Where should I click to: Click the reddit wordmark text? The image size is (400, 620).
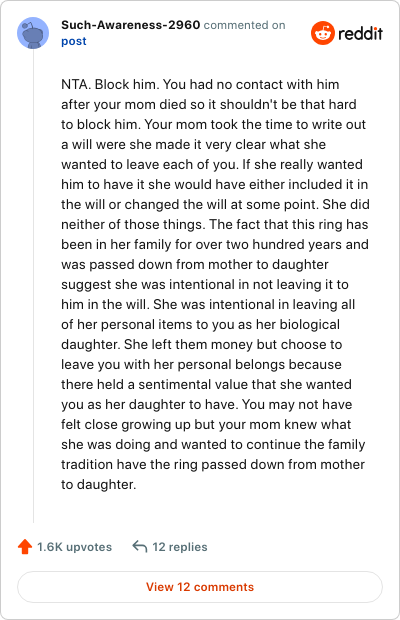click(360, 33)
